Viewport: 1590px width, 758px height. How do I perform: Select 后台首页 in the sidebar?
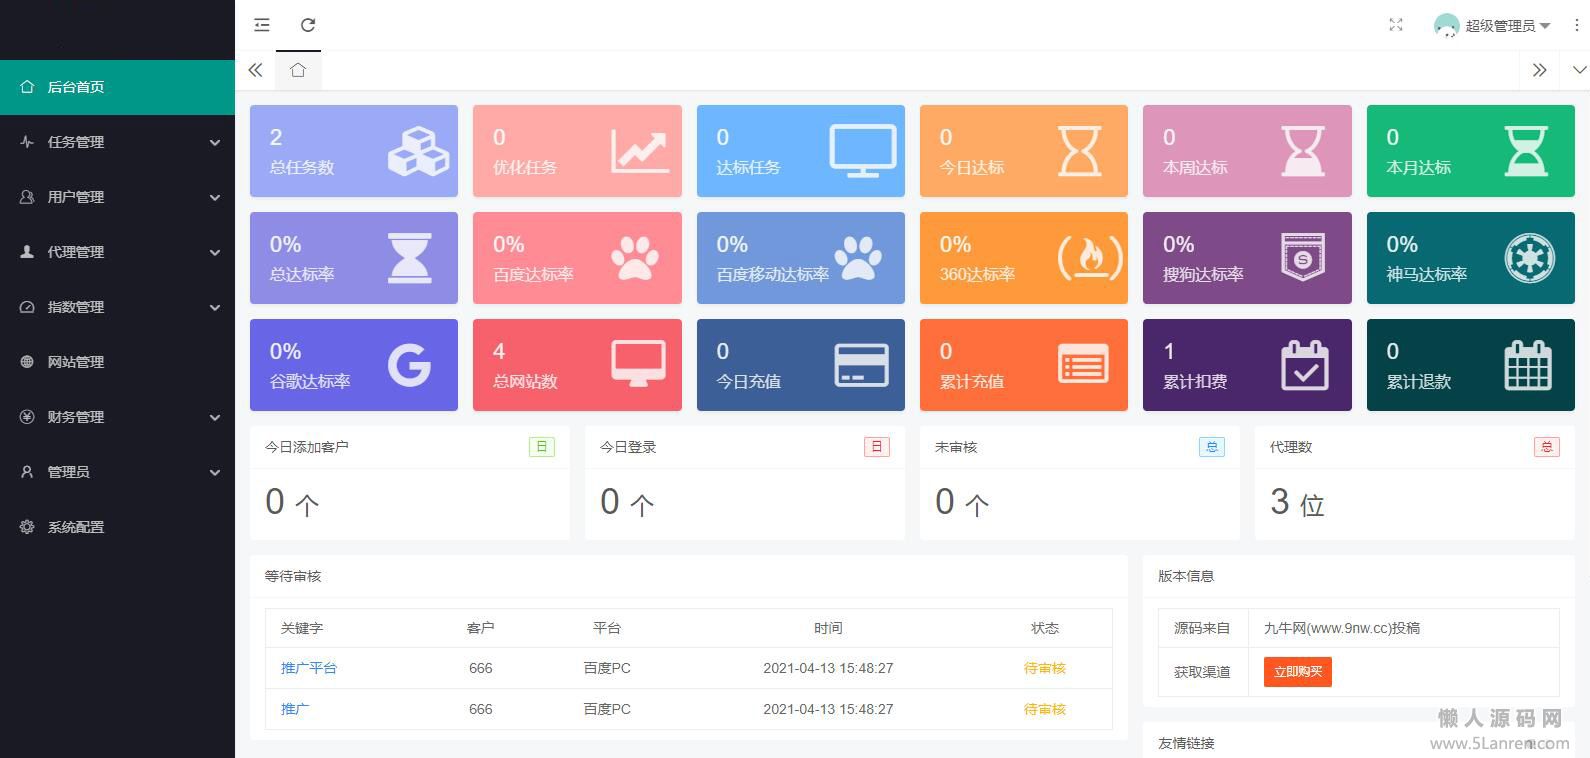pyautogui.click(x=76, y=87)
